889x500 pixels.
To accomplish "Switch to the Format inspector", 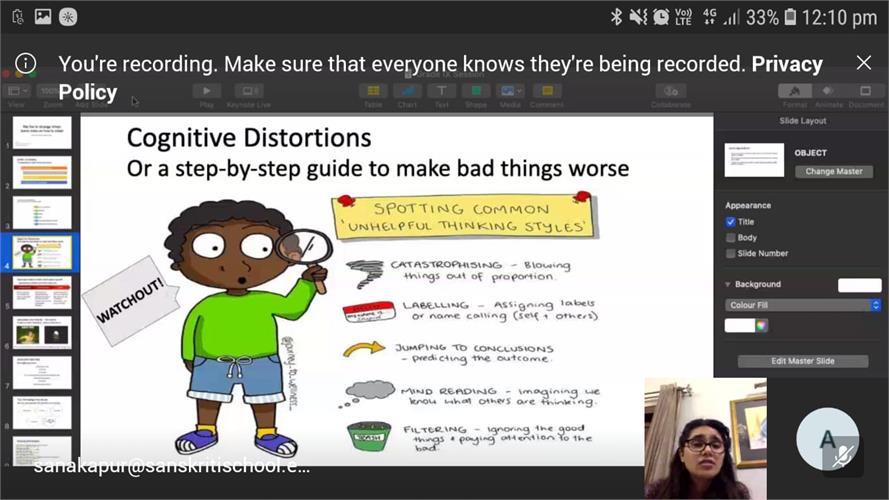I will point(795,91).
